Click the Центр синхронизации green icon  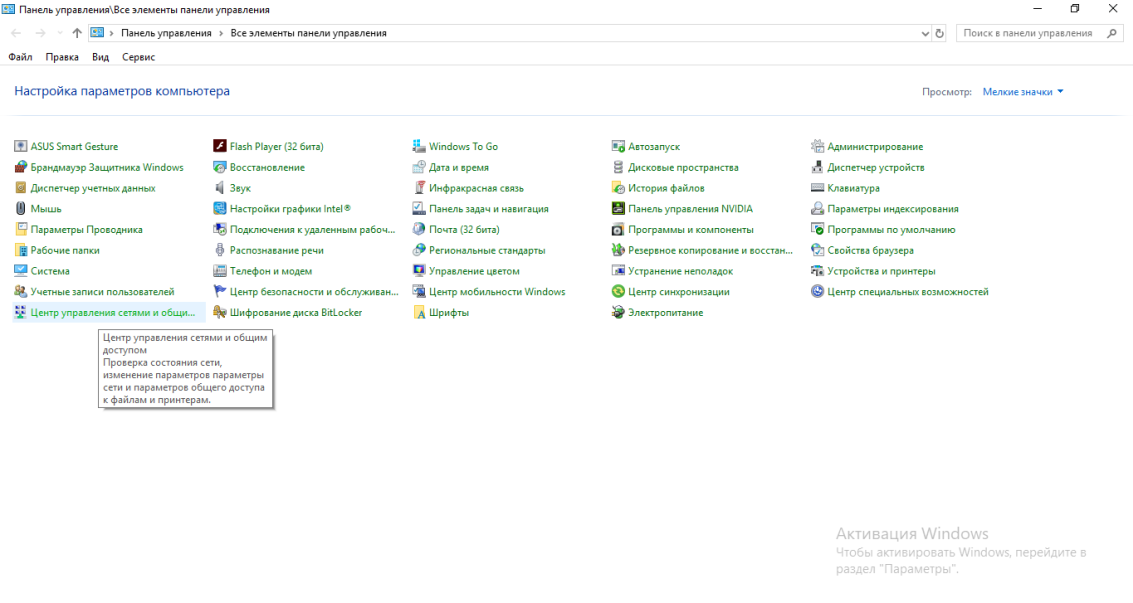[x=618, y=292]
